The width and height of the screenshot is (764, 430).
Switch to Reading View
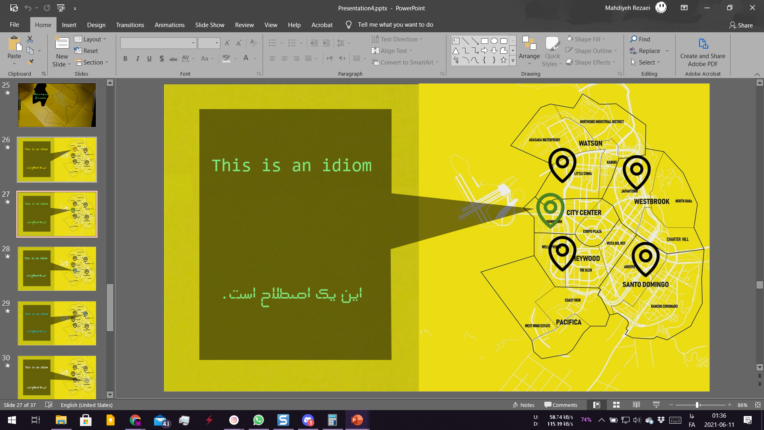(636, 405)
